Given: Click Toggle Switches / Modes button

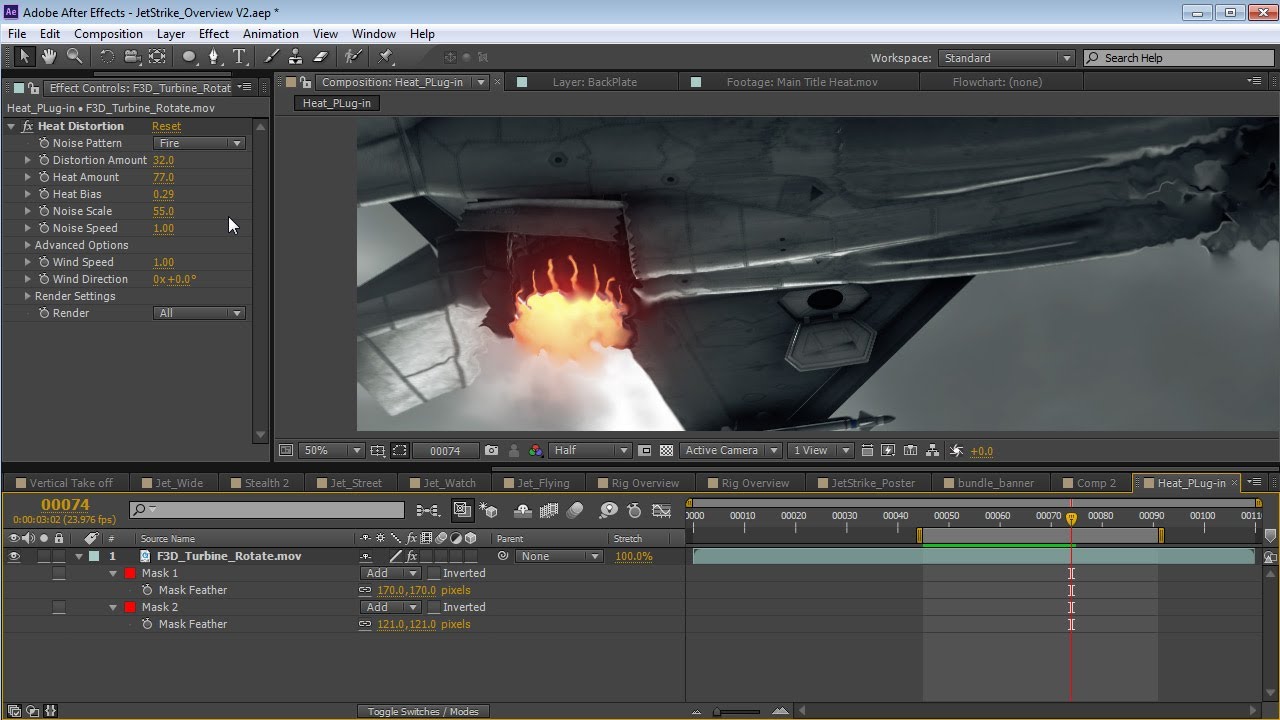Looking at the screenshot, I should click(x=422, y=711).
